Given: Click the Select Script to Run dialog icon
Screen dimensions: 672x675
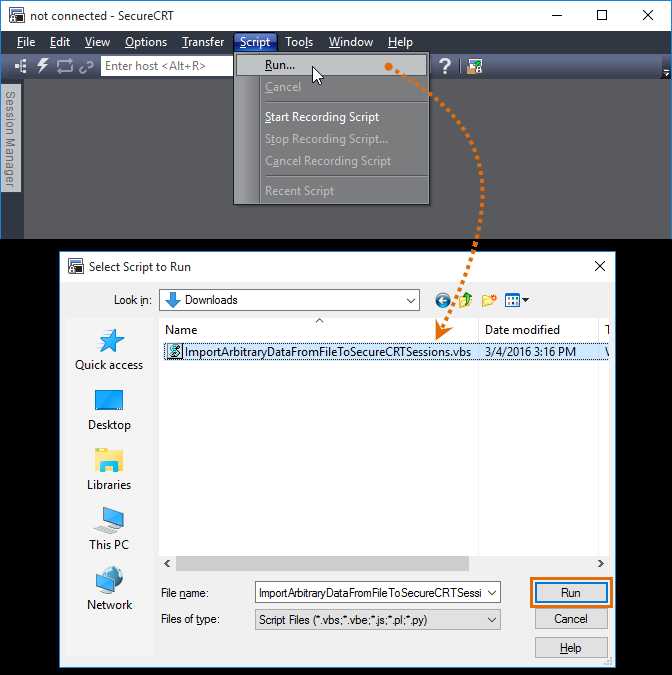Looking at the screenshot, I should point(76,266).
